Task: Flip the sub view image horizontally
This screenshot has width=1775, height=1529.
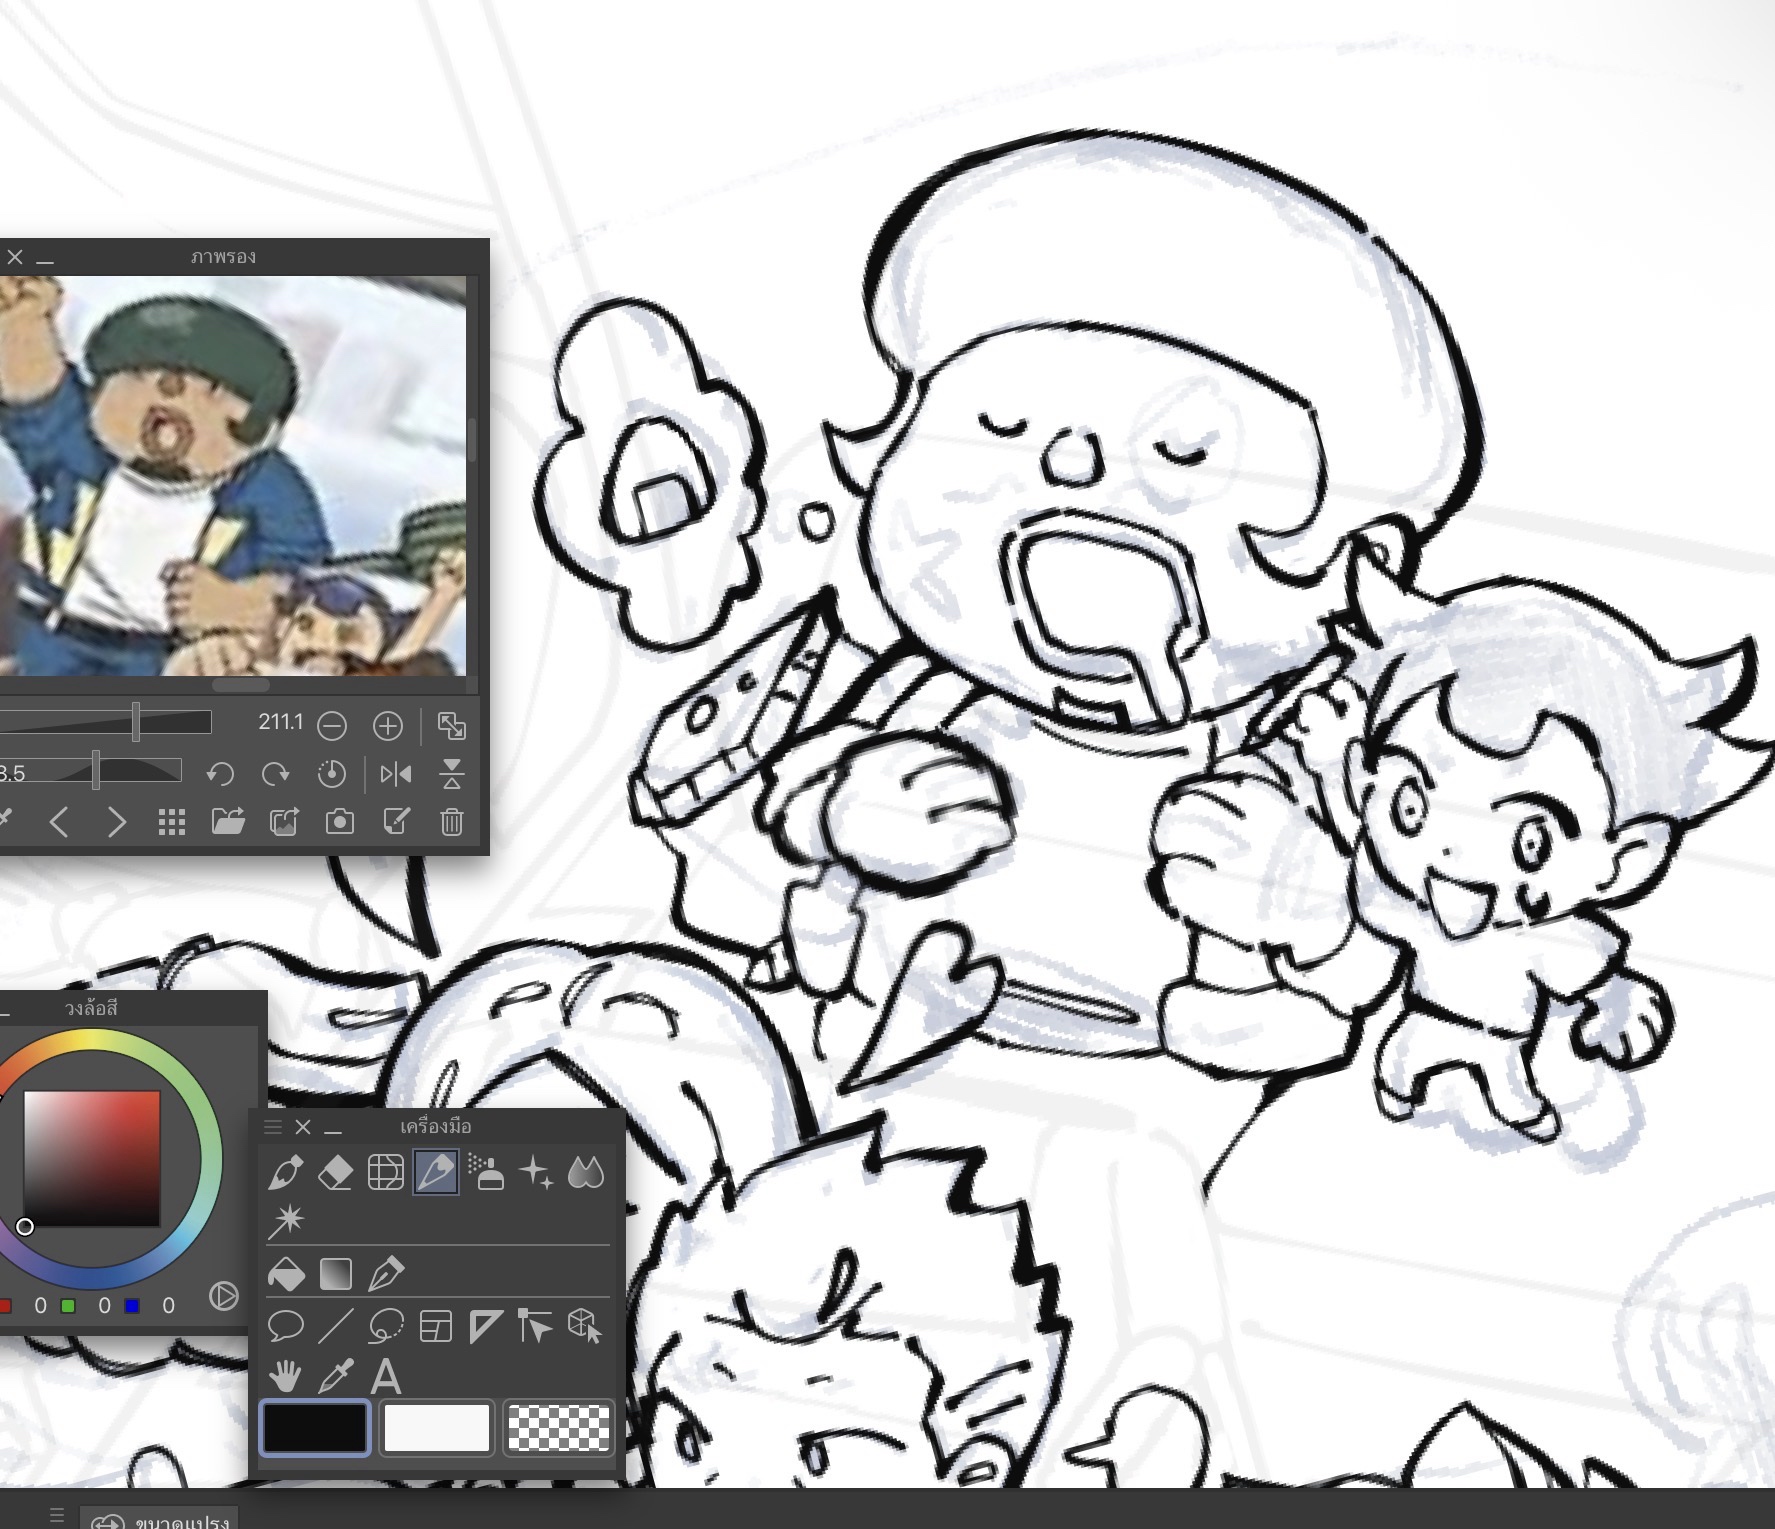Action: pyautogui.click(x=396, y=774)
